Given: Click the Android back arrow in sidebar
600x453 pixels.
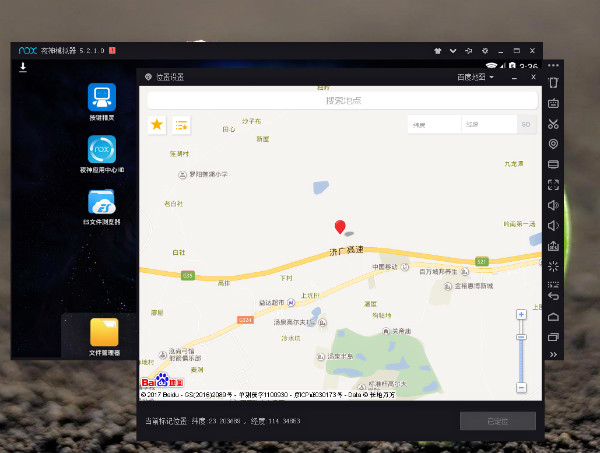Looking at the screenshot, I should coord(553,296).
